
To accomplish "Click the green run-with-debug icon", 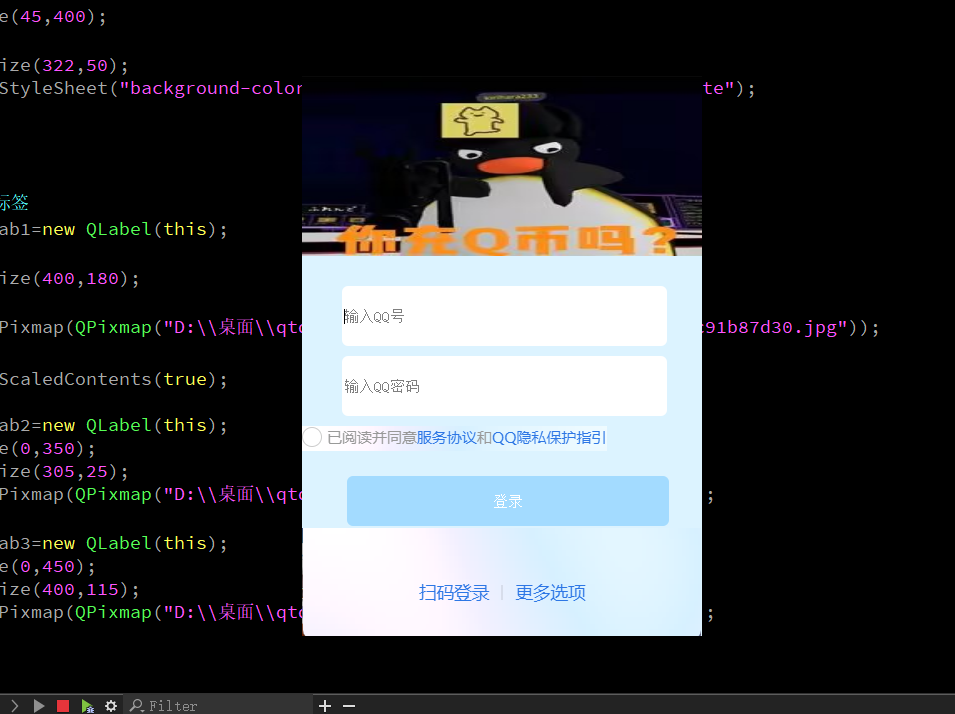I will (x=88, y=706).
